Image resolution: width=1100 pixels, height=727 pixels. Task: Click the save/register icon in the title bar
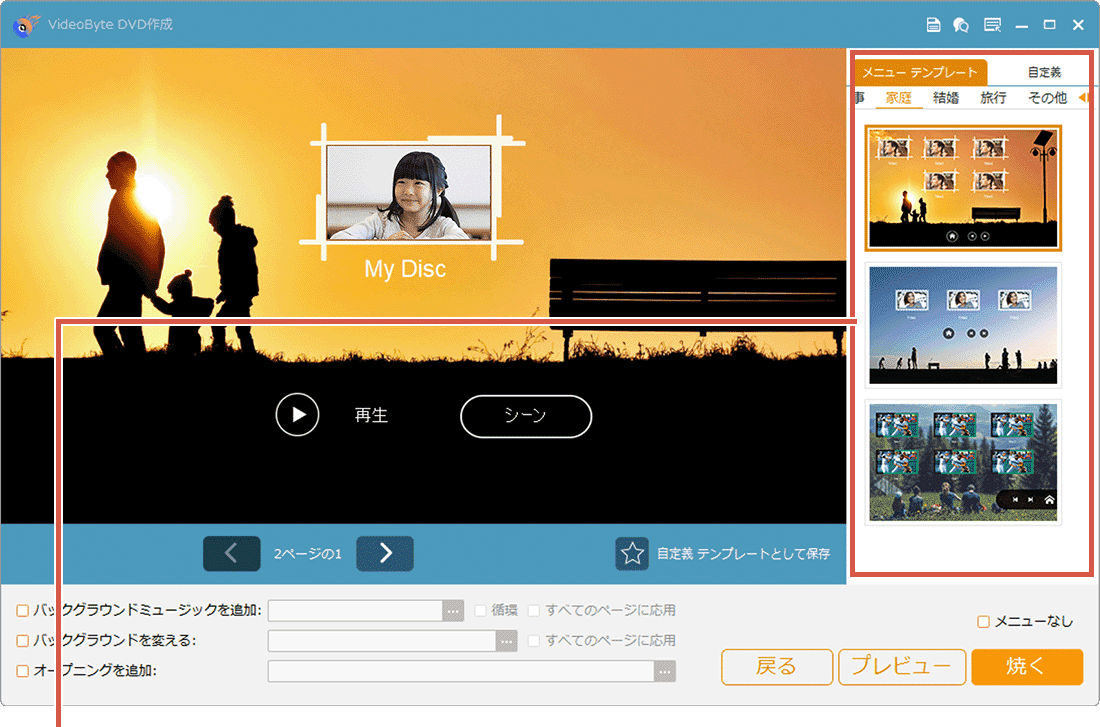click(935, 25)
